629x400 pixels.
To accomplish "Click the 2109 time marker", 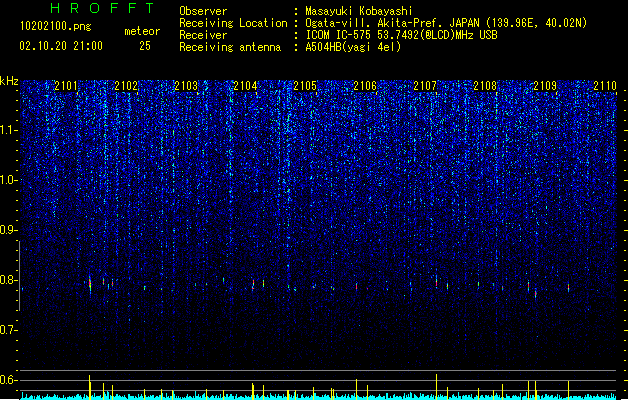I will point(545,86).
